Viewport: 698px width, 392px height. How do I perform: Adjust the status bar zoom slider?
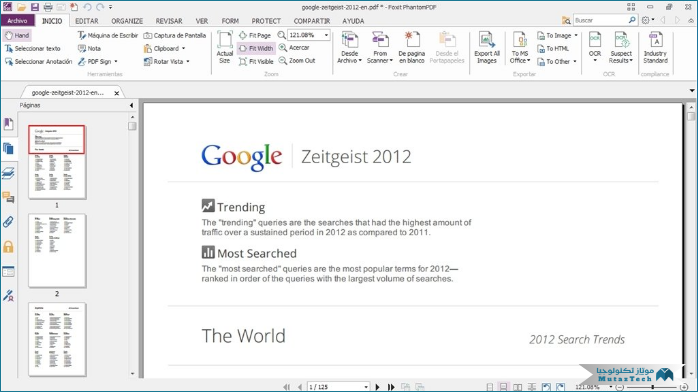(653, 387)
